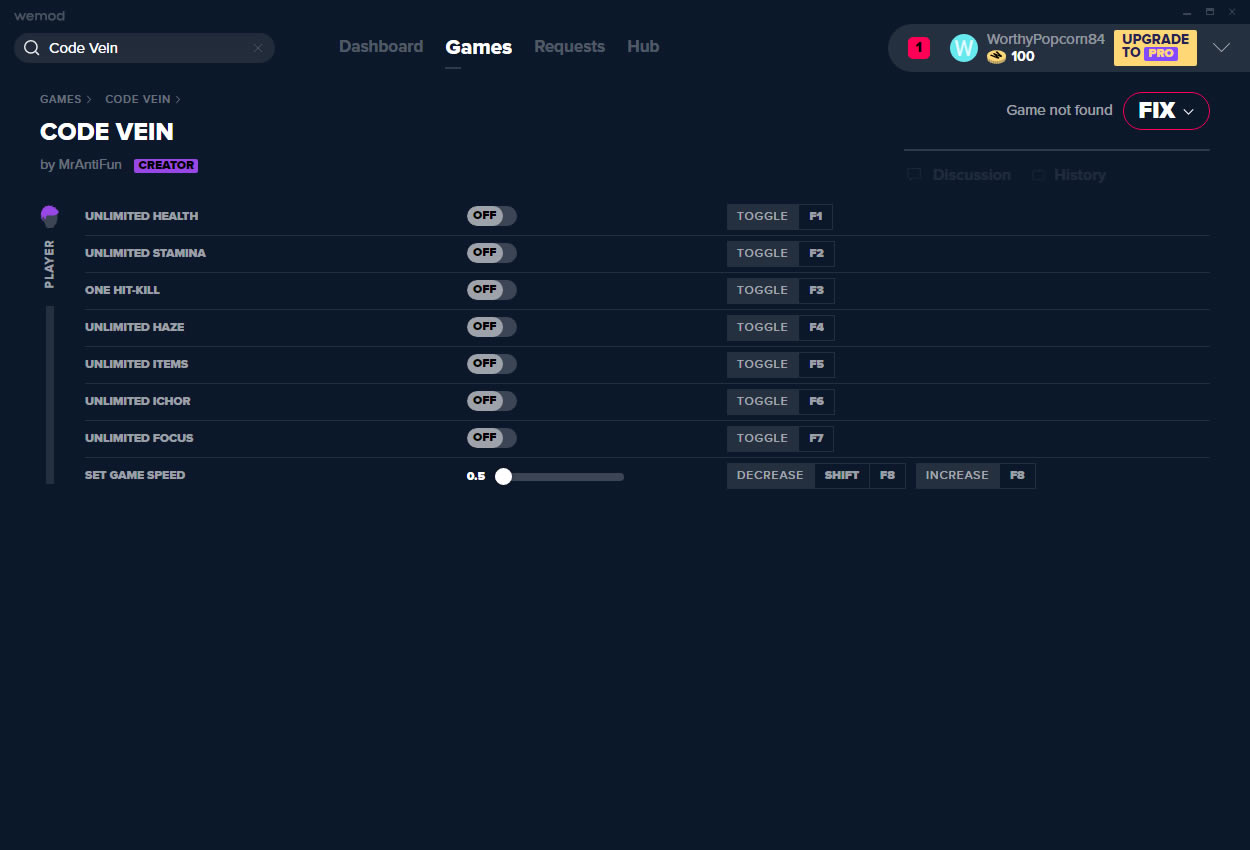Click F8 key for Increase game speed
Image resolution: width=1250 pixels, height=850 pixels.
tap(1017, 476)
